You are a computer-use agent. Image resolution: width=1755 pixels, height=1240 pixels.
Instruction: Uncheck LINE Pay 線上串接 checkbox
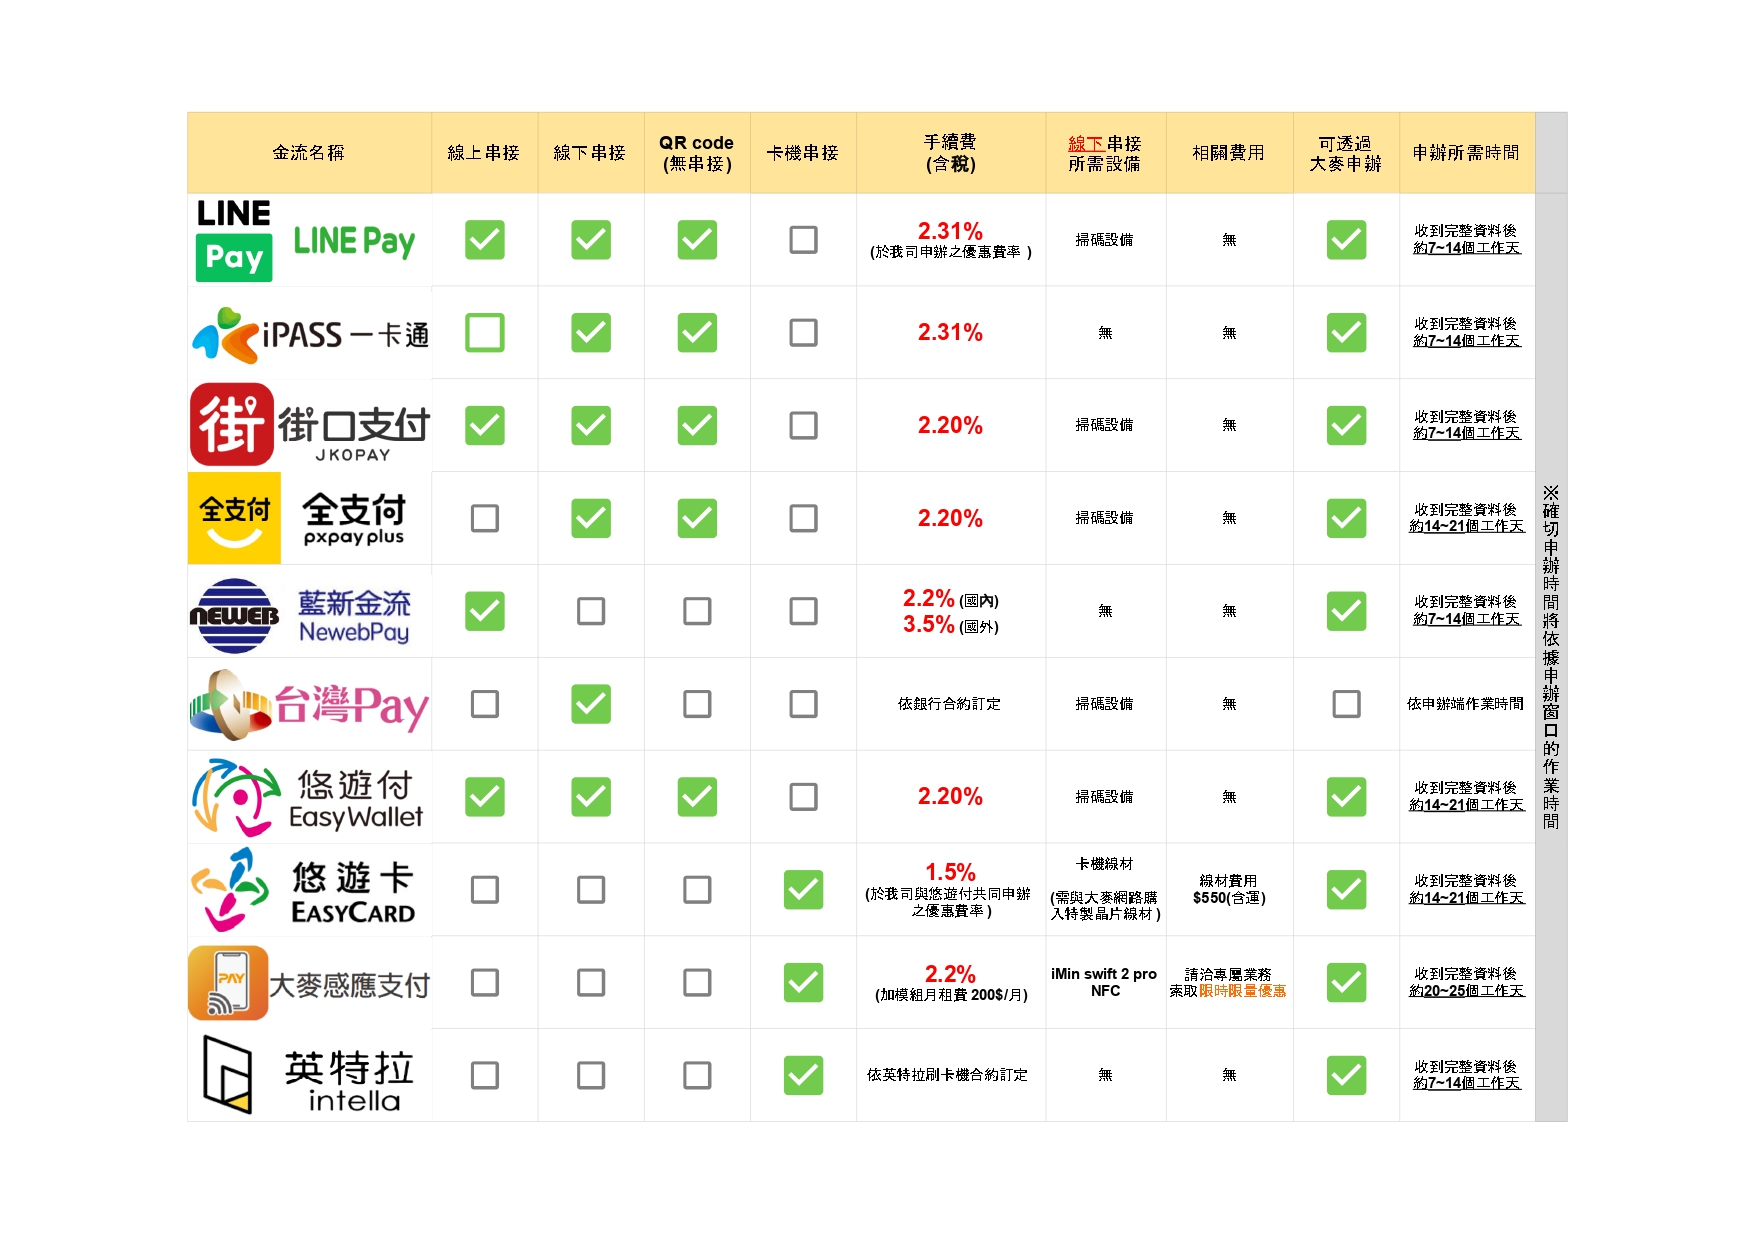coord(485,240)
